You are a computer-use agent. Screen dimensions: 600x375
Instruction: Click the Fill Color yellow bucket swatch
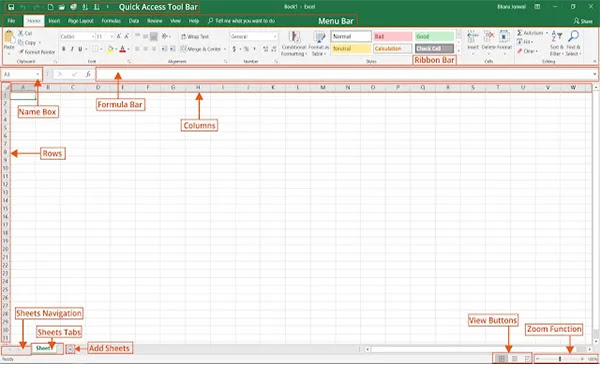click(x=110, y=49)
